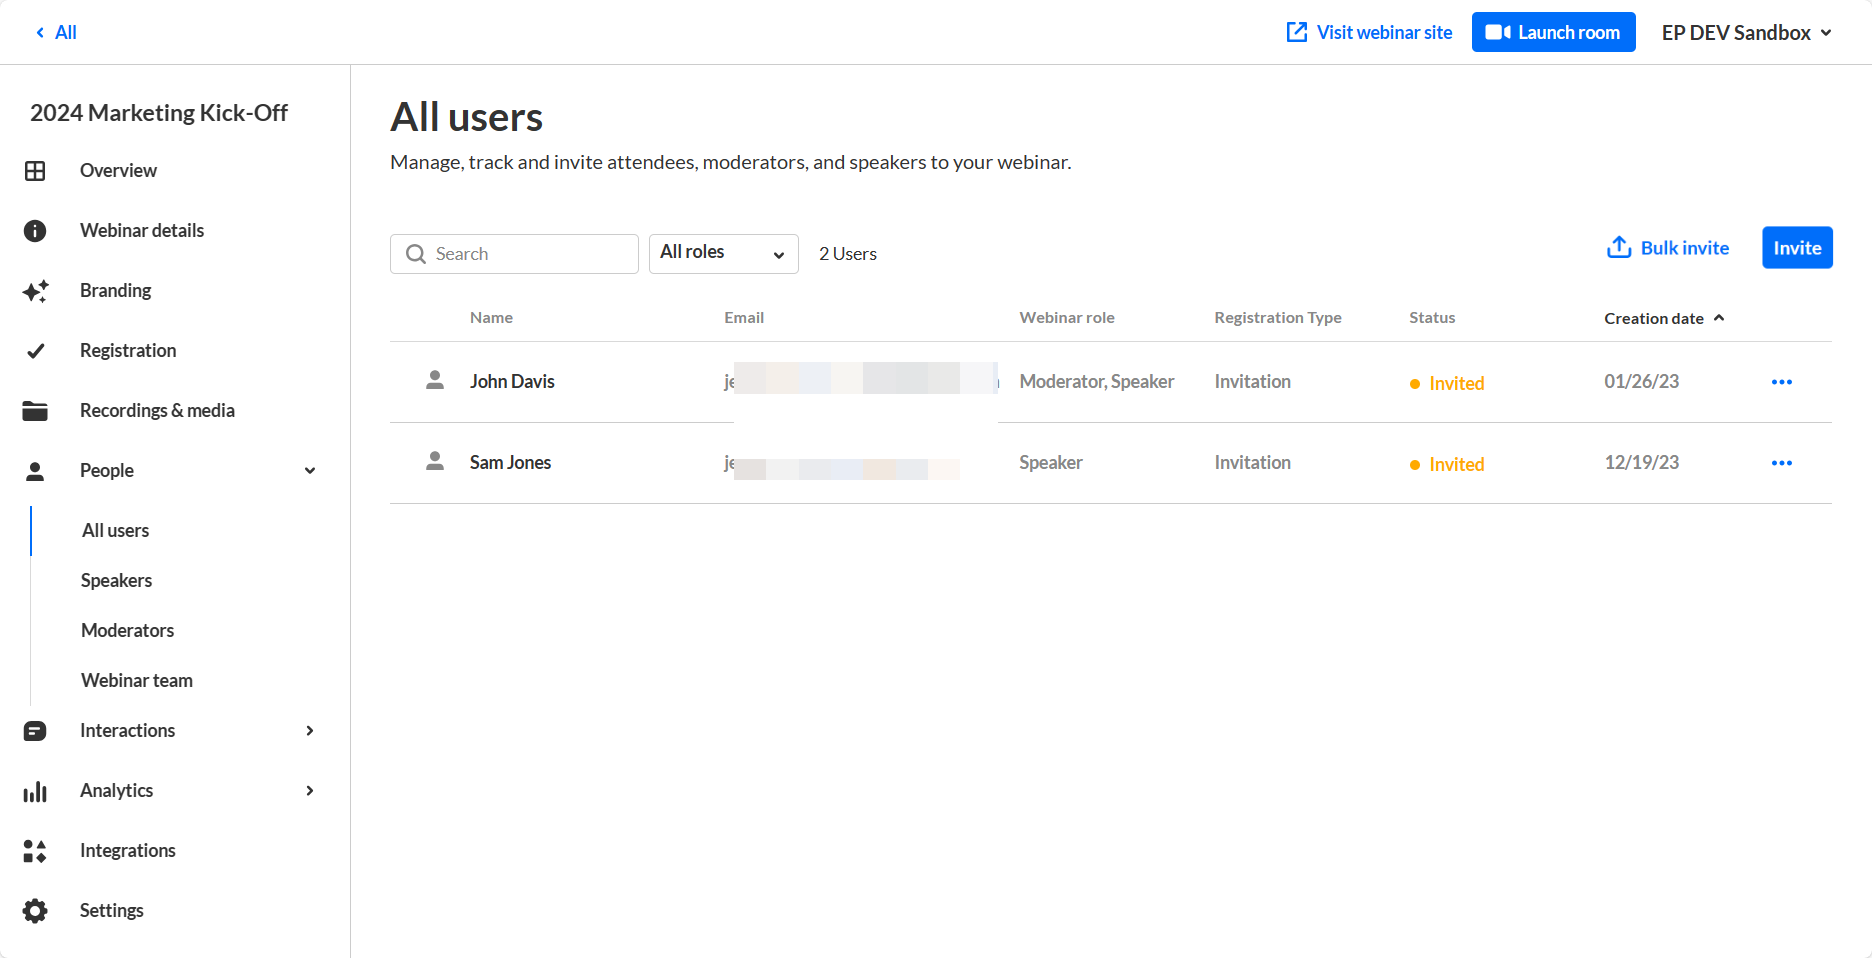Click the Webinar details info icon
This screenshot has width=1872, height=958.
pos(35,231)
